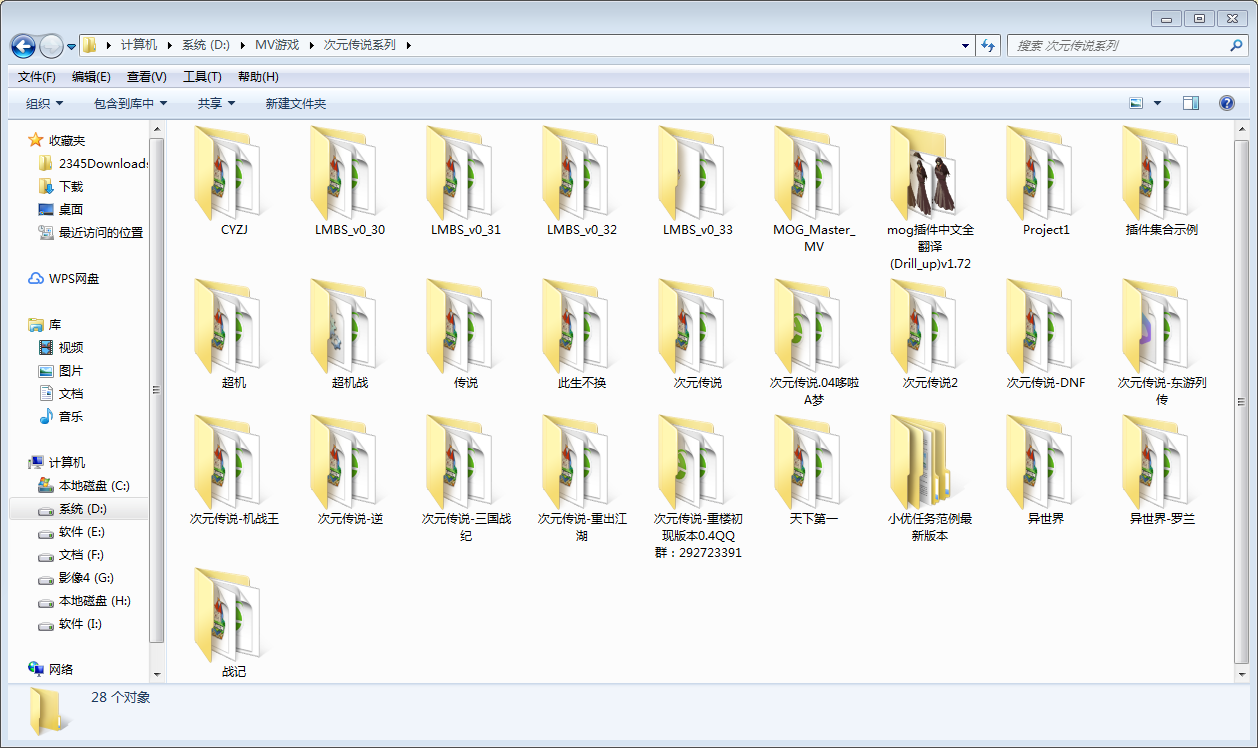Image resolution: width=1258 pixels, height=748 pixels.
Task: Select the 小优任务范例最新版本 folder icon
Action: coord(929,461)
